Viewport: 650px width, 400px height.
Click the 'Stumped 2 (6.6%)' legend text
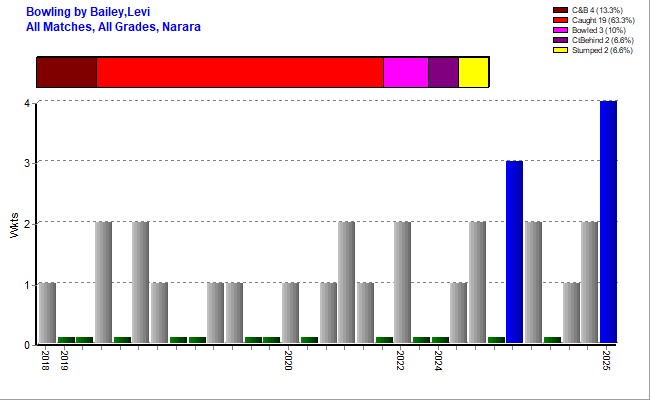point(602,50)
